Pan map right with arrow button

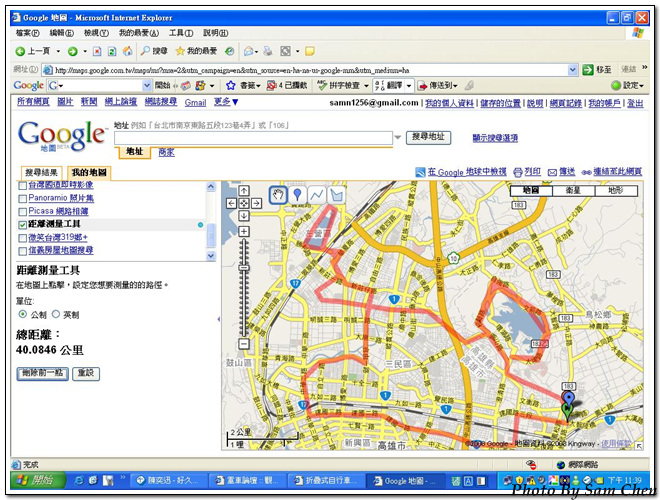pos(256,204)
